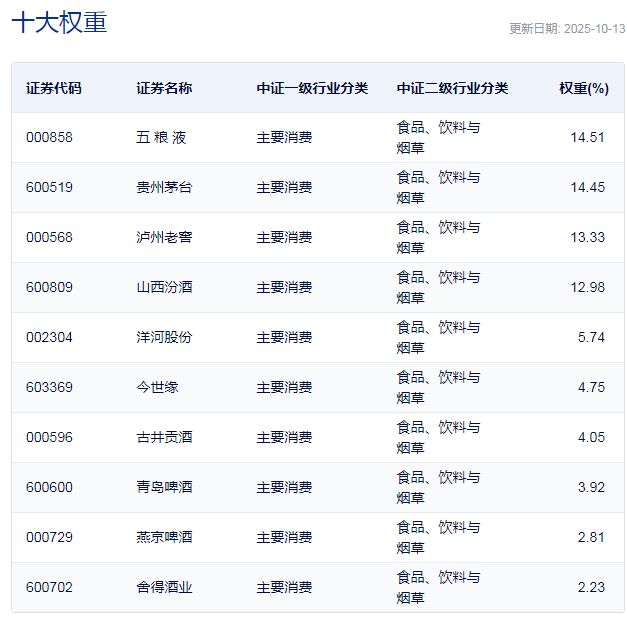Click 食品、饮料与烟草 in the 舍得酒业 row
The width and height of the screenshot is (627, 617).
click(438, 587)
